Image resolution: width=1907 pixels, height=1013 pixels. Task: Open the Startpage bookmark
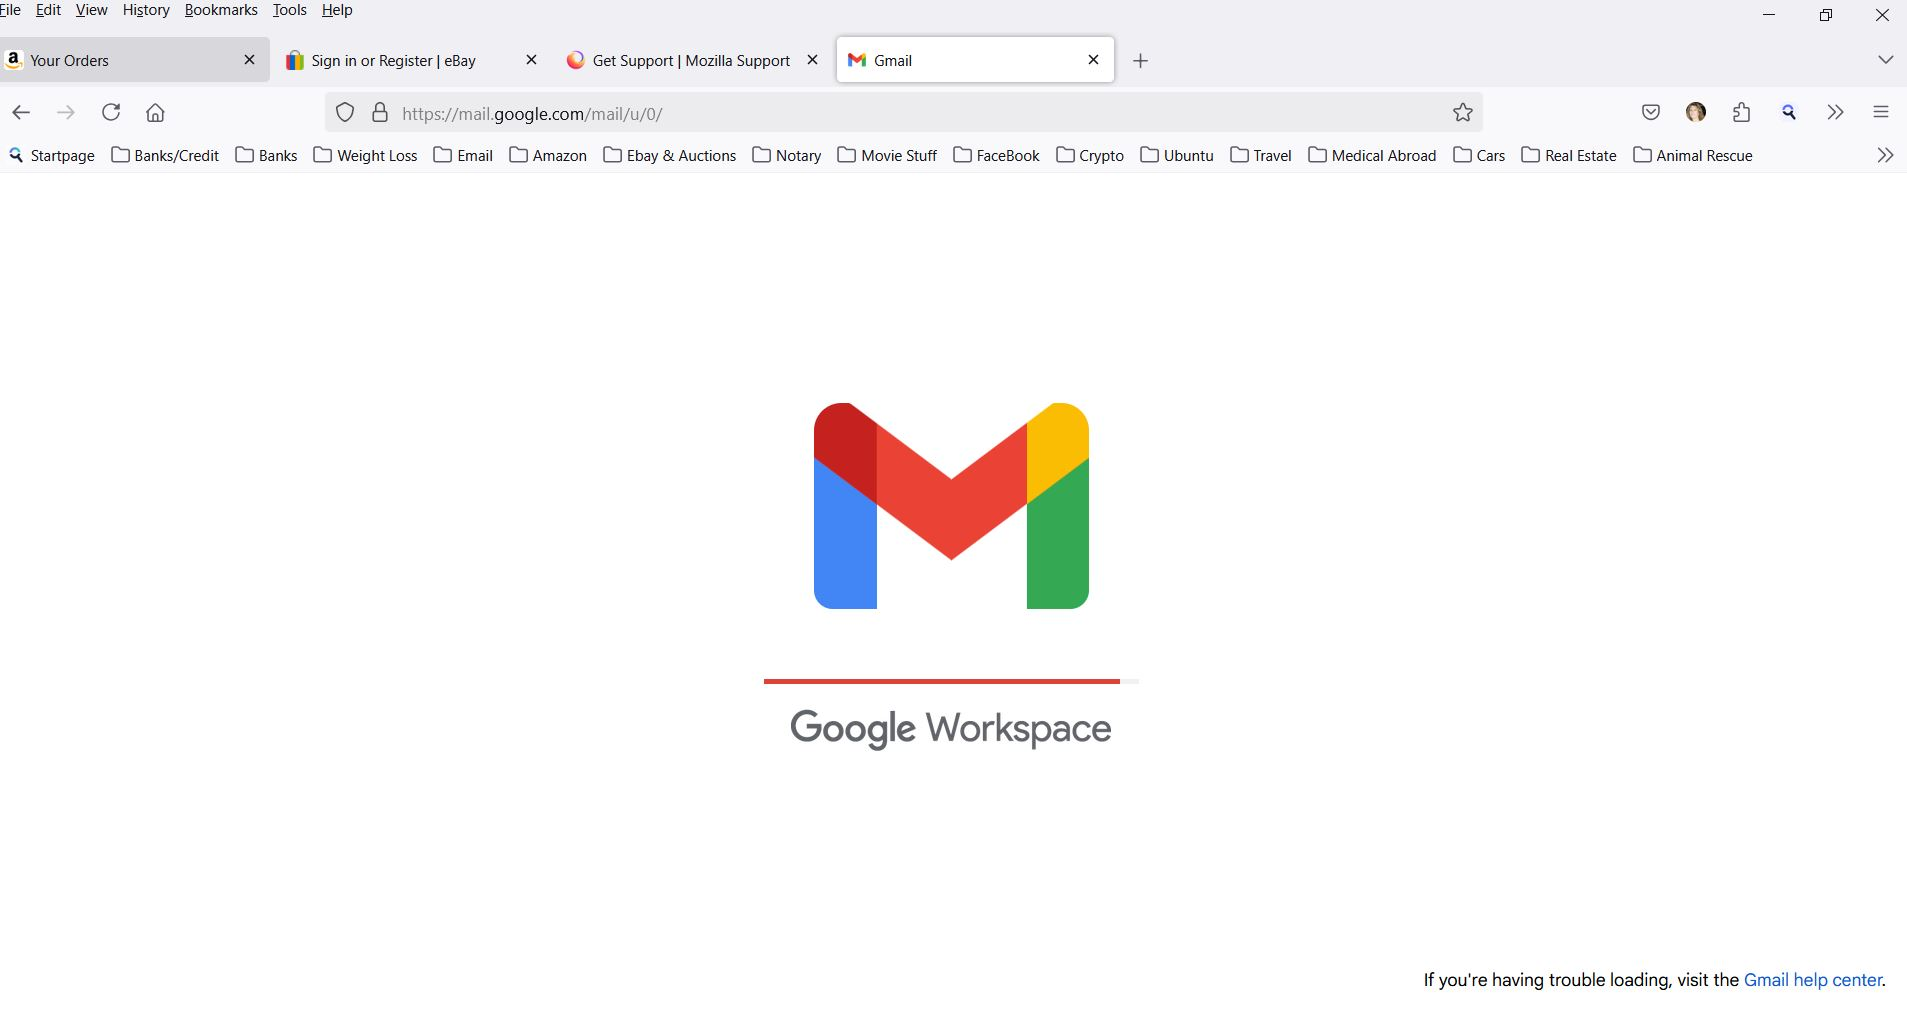(x=52, y=155)
